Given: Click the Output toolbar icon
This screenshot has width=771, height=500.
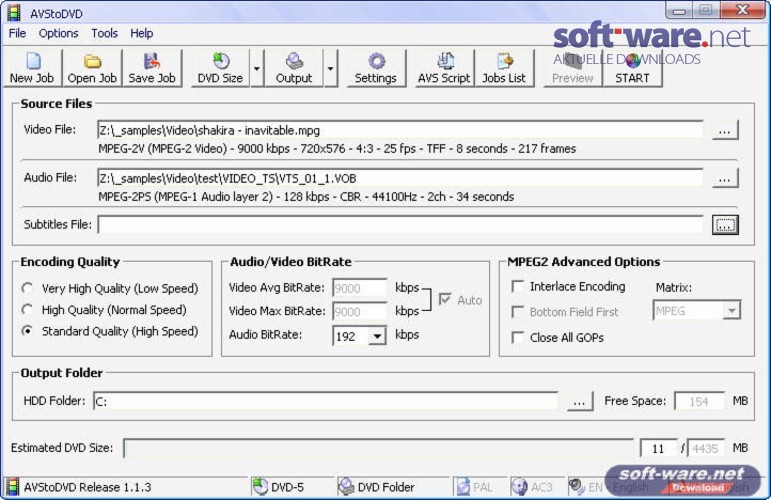Looking at the screenshot, I should (x=294, y=61).
